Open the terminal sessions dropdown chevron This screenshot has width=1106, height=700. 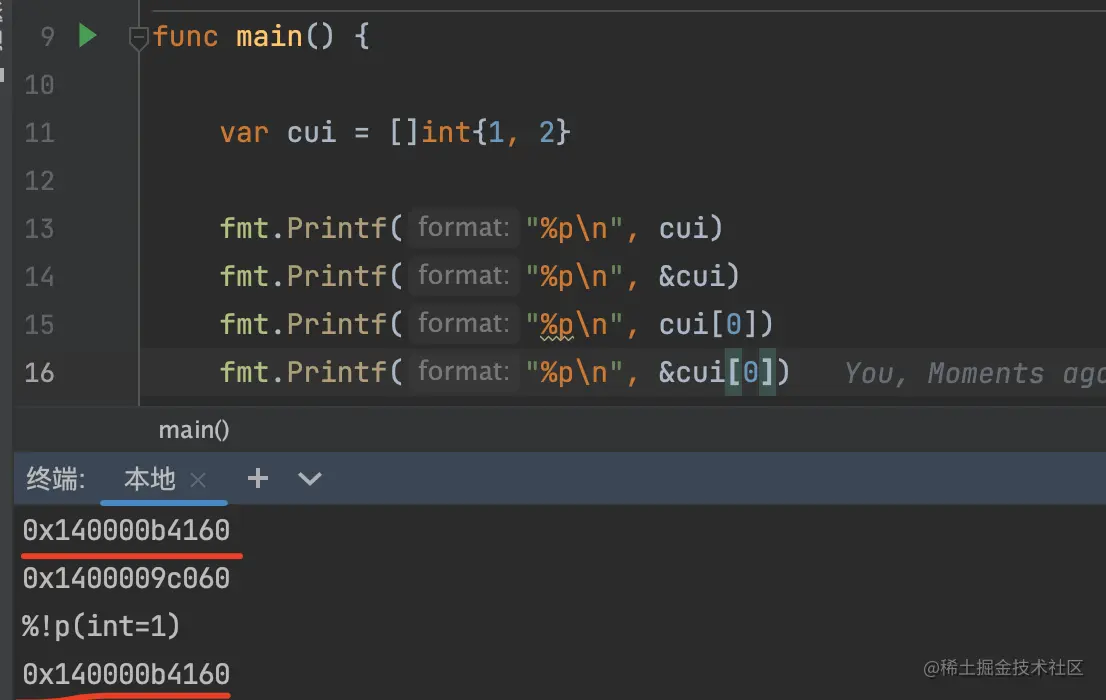tap(310, 479)
